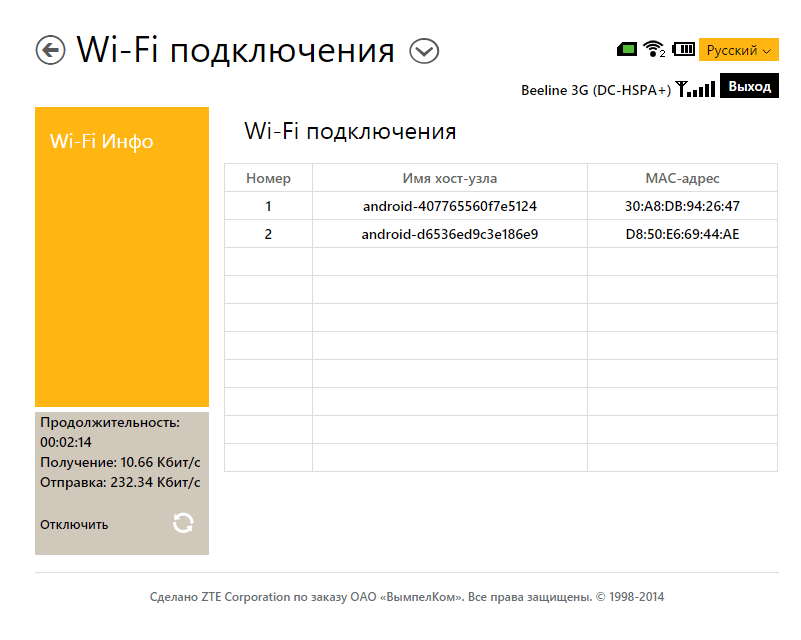Click the Номер column header
The width and height of the screenshot is (801, 640).
(268, 178)
